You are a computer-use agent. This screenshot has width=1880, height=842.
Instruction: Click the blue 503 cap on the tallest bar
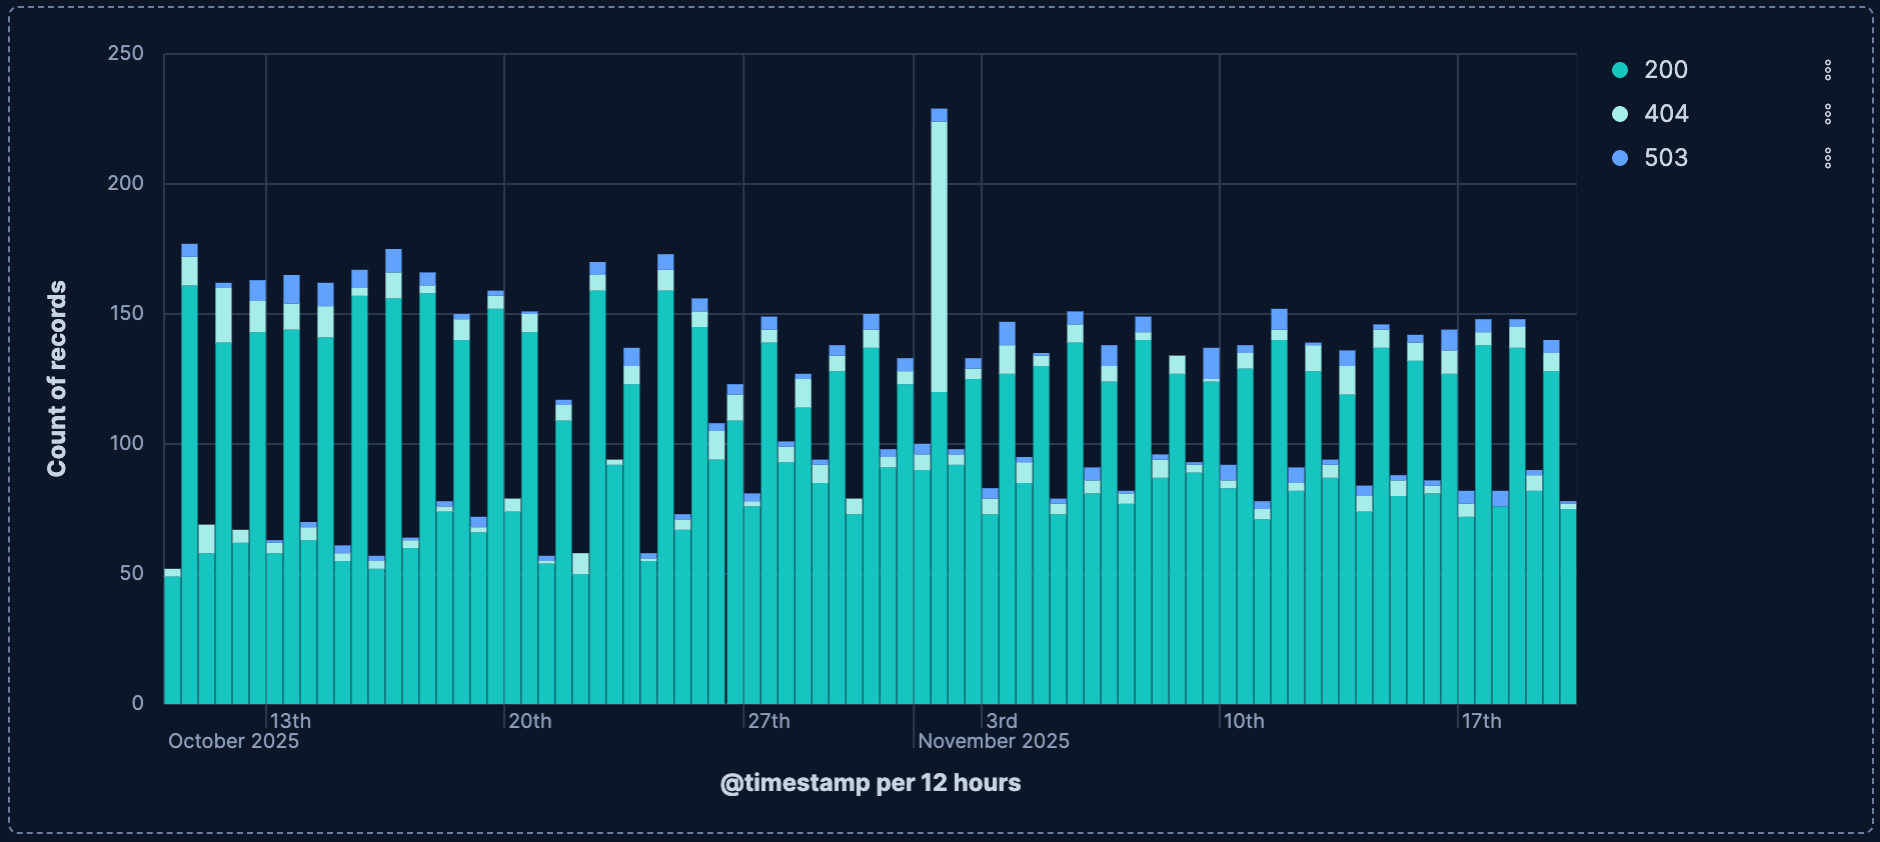tap(939, 115)
